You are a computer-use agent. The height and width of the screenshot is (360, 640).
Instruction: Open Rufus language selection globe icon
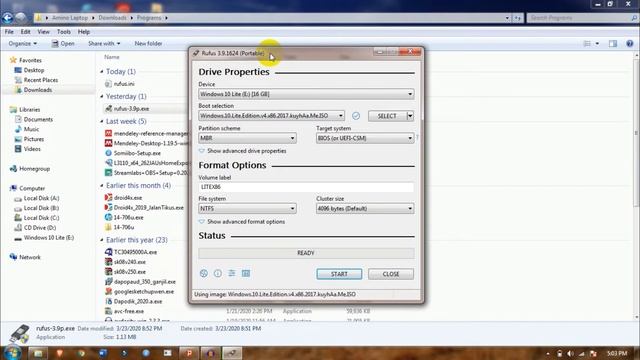click(x=204, y=273)
